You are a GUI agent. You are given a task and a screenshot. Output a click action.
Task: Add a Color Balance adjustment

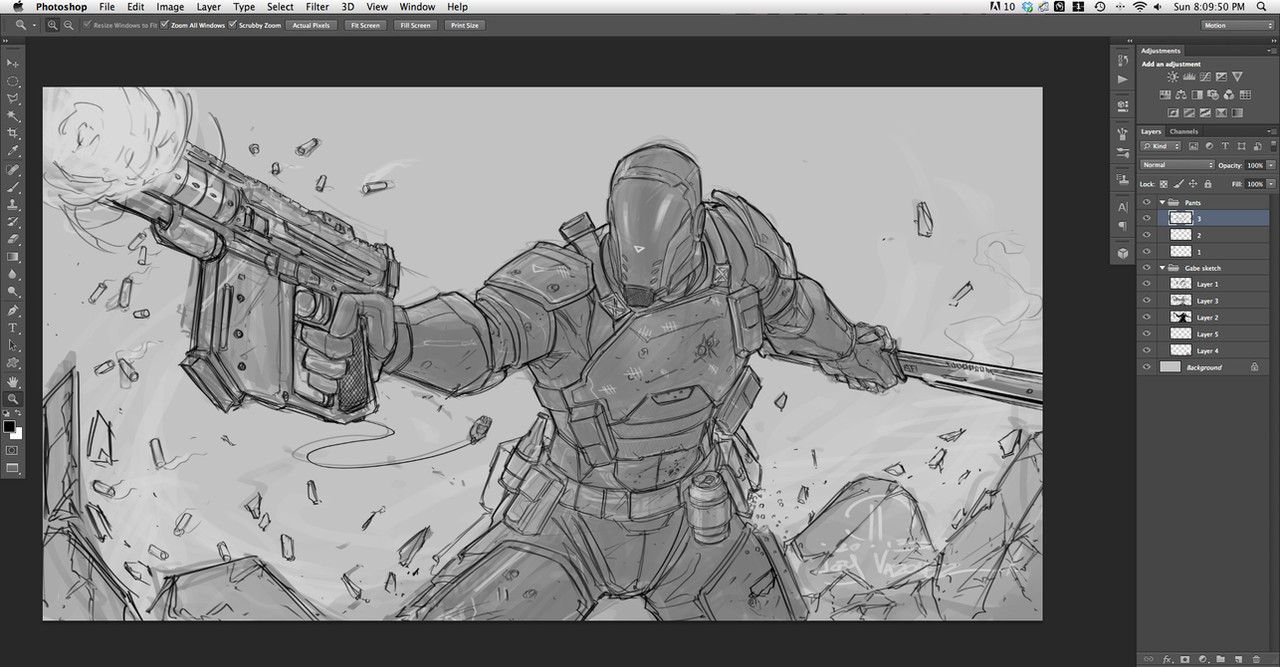(1181, 94)
